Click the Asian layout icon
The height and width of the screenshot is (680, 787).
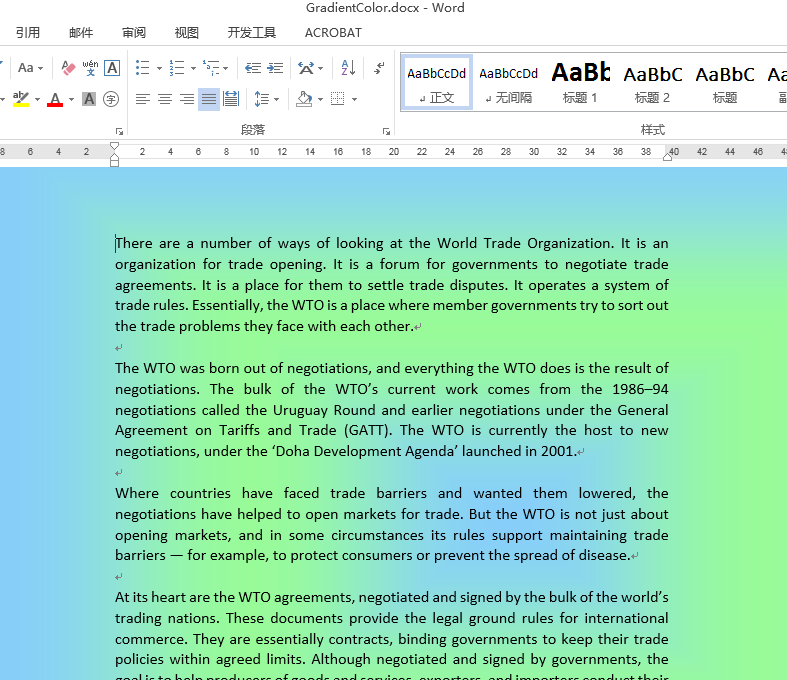[x=306, y=68]
